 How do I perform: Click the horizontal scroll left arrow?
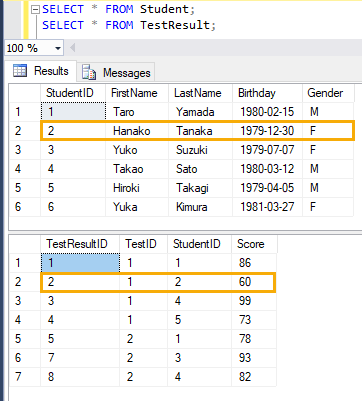(73, 48)
